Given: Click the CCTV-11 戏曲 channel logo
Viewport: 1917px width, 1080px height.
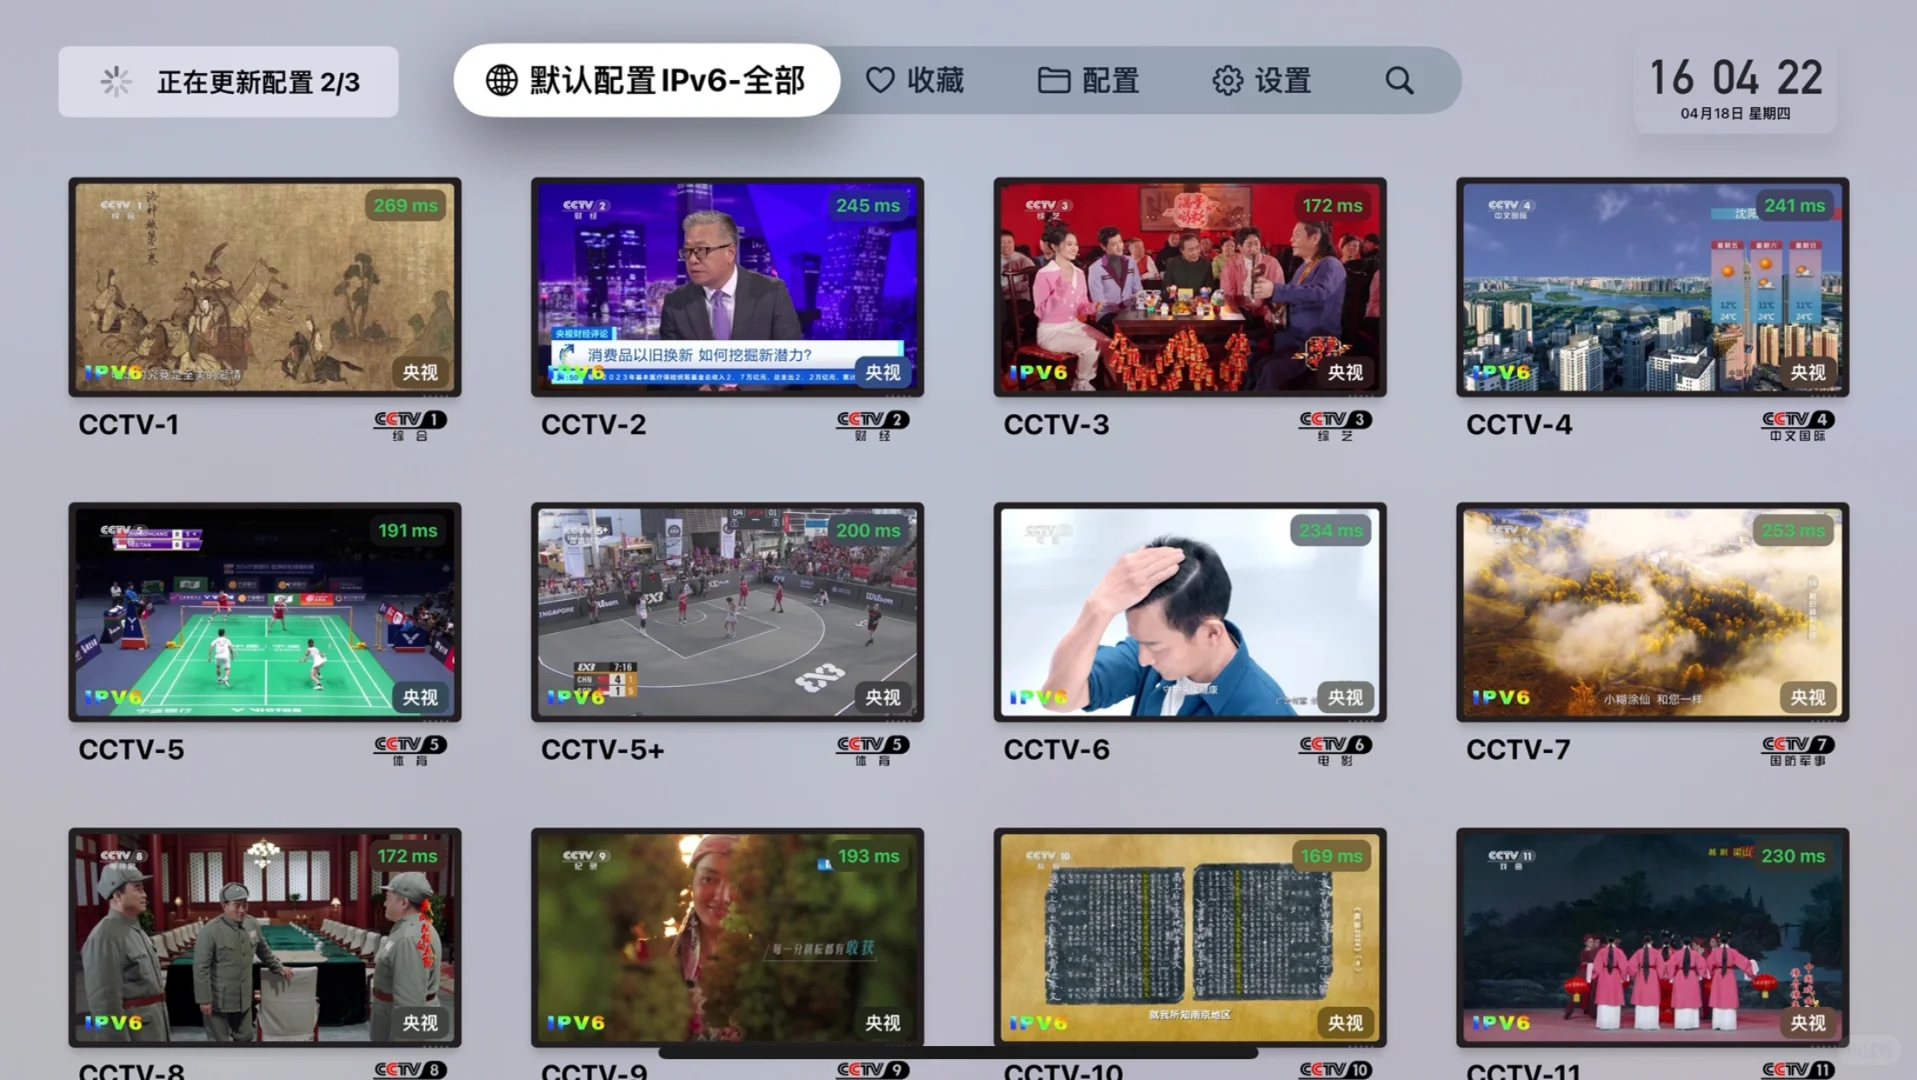Looking at the screenshot, I should coord(1796,1068).
